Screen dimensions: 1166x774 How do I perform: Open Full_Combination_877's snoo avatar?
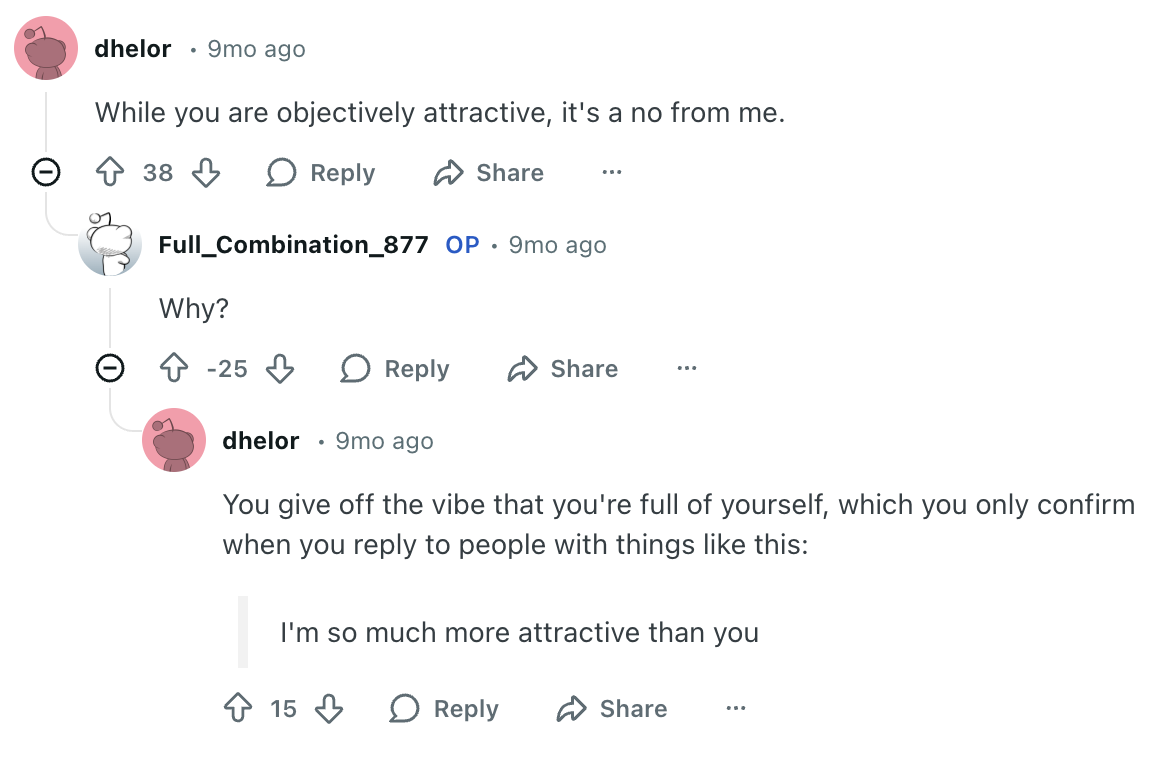coord(110,244)
